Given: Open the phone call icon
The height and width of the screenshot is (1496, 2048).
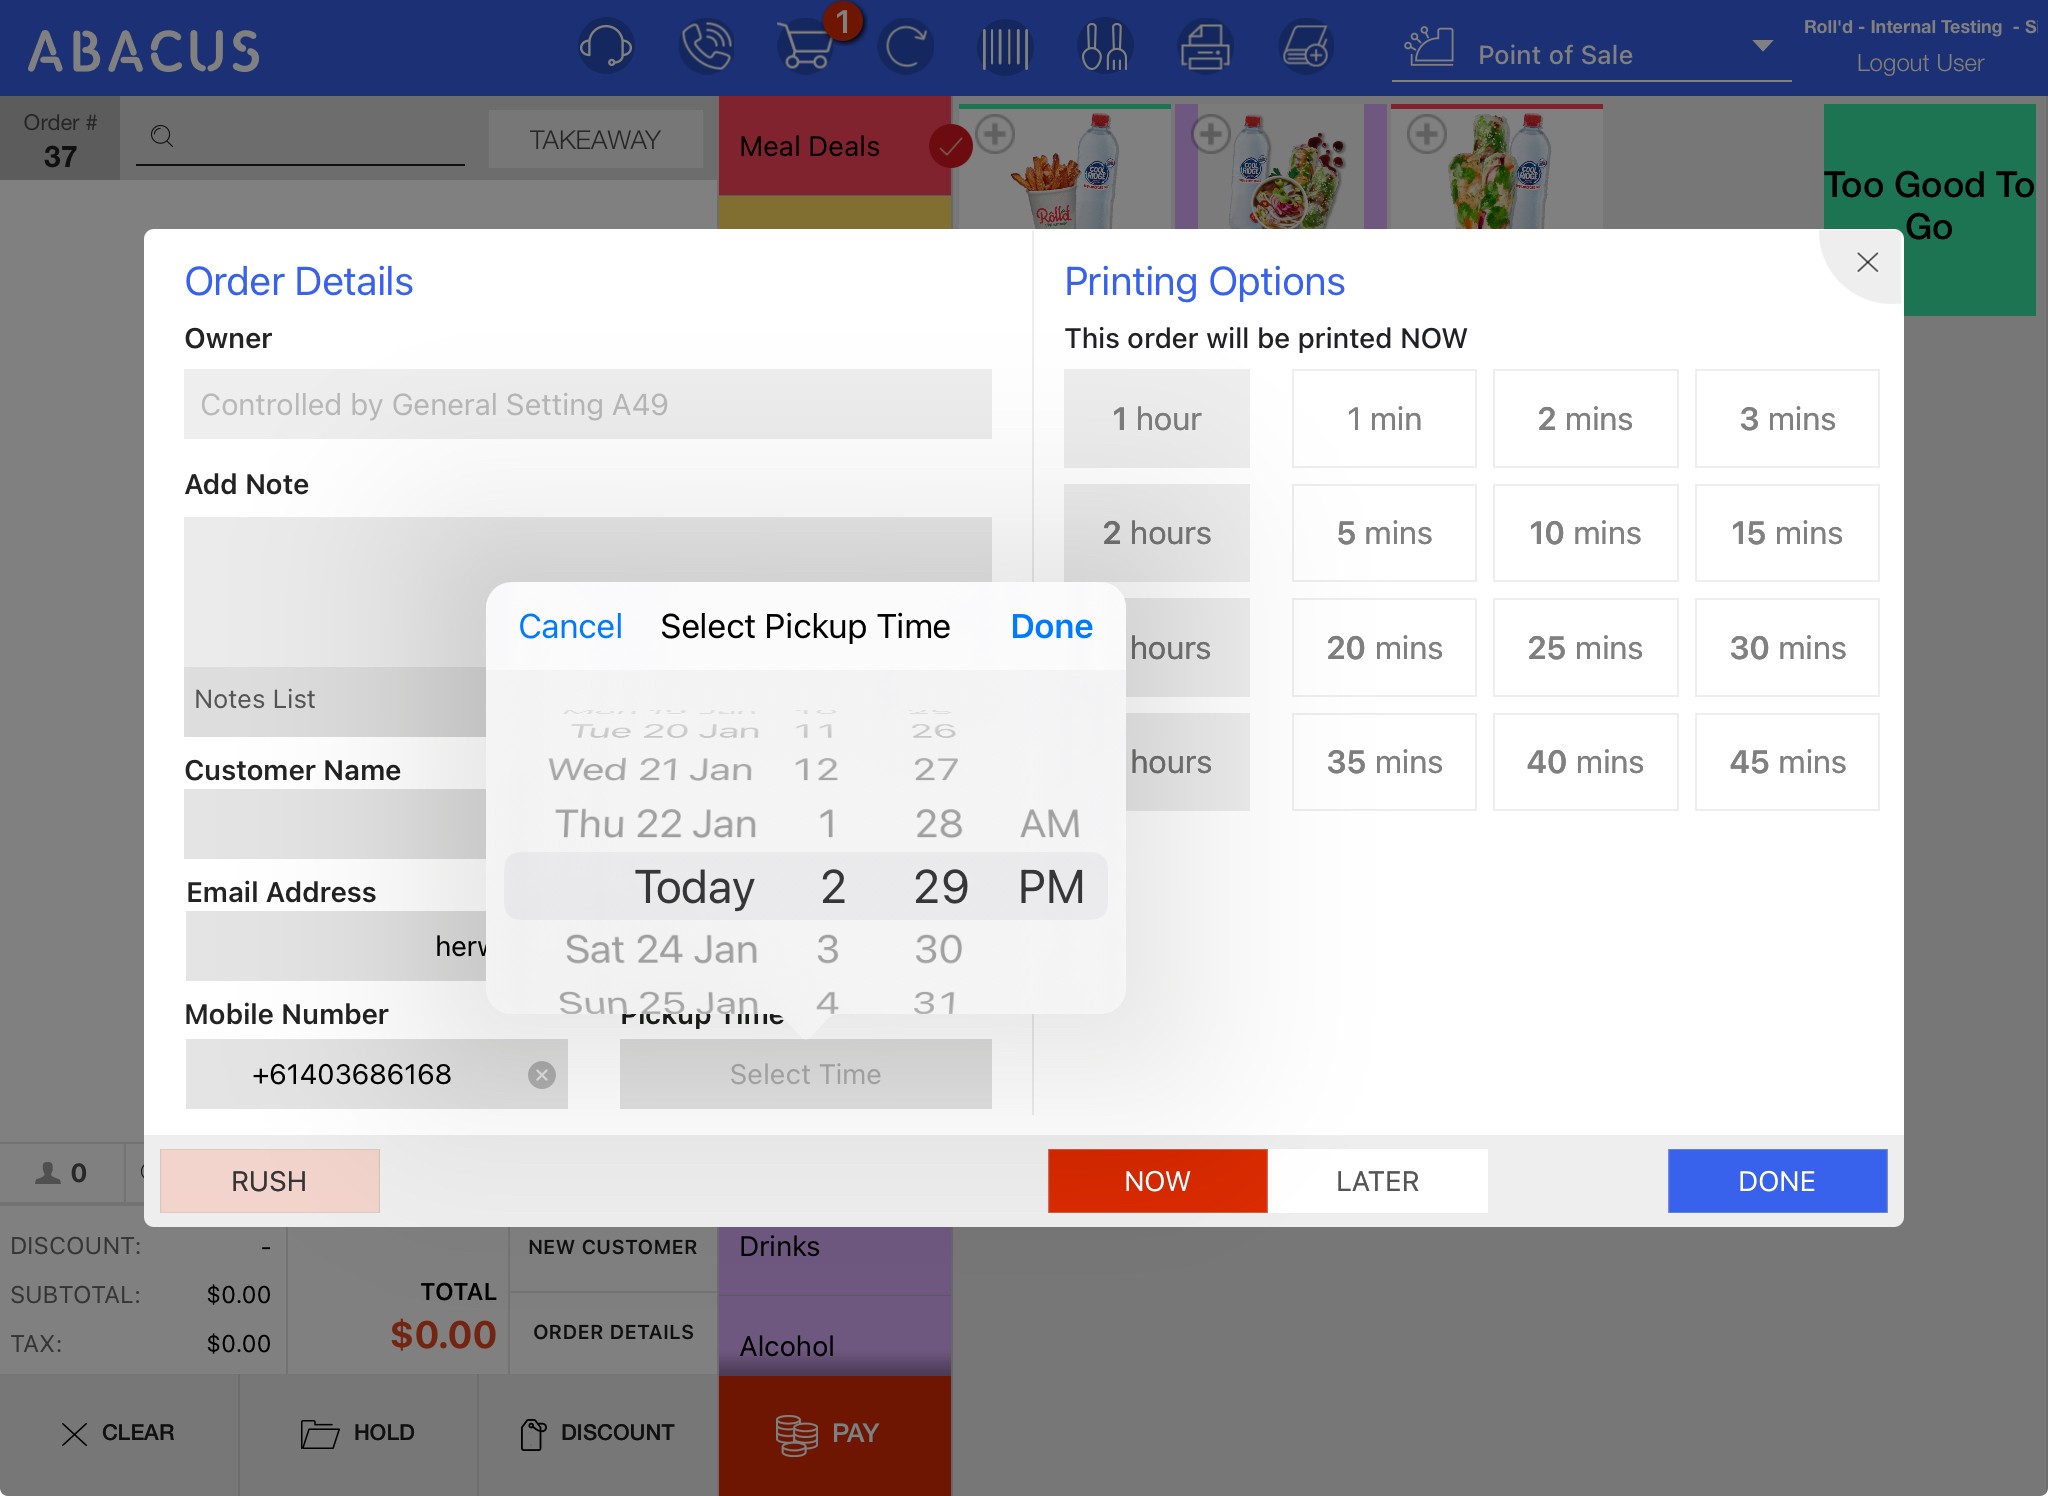Looking at the screenshot, I should pyautogui.click(x=706, y=47).
